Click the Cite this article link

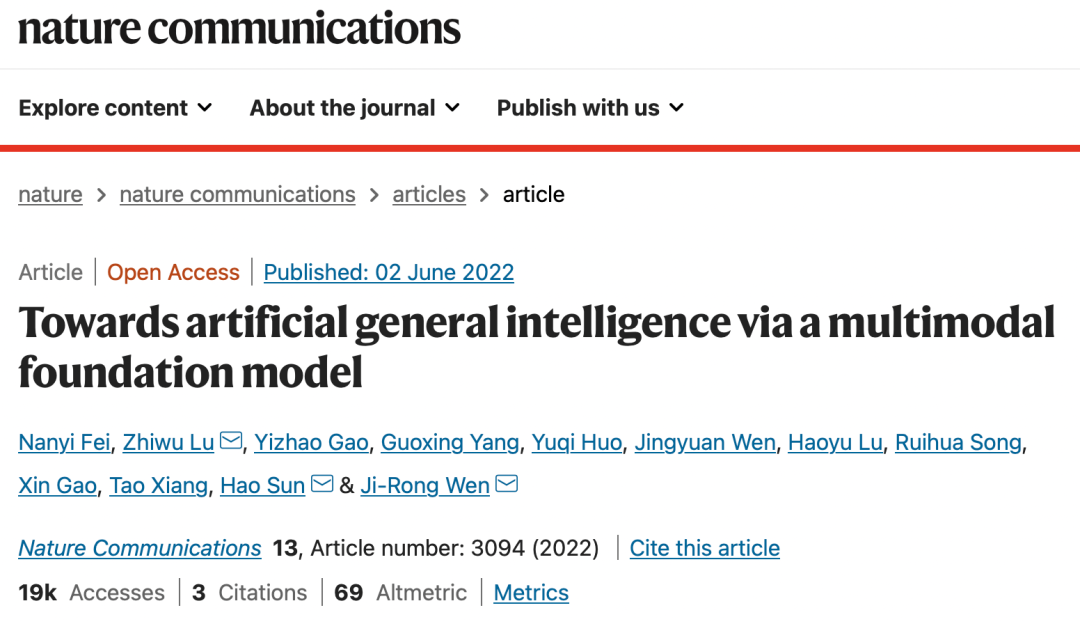705,548
